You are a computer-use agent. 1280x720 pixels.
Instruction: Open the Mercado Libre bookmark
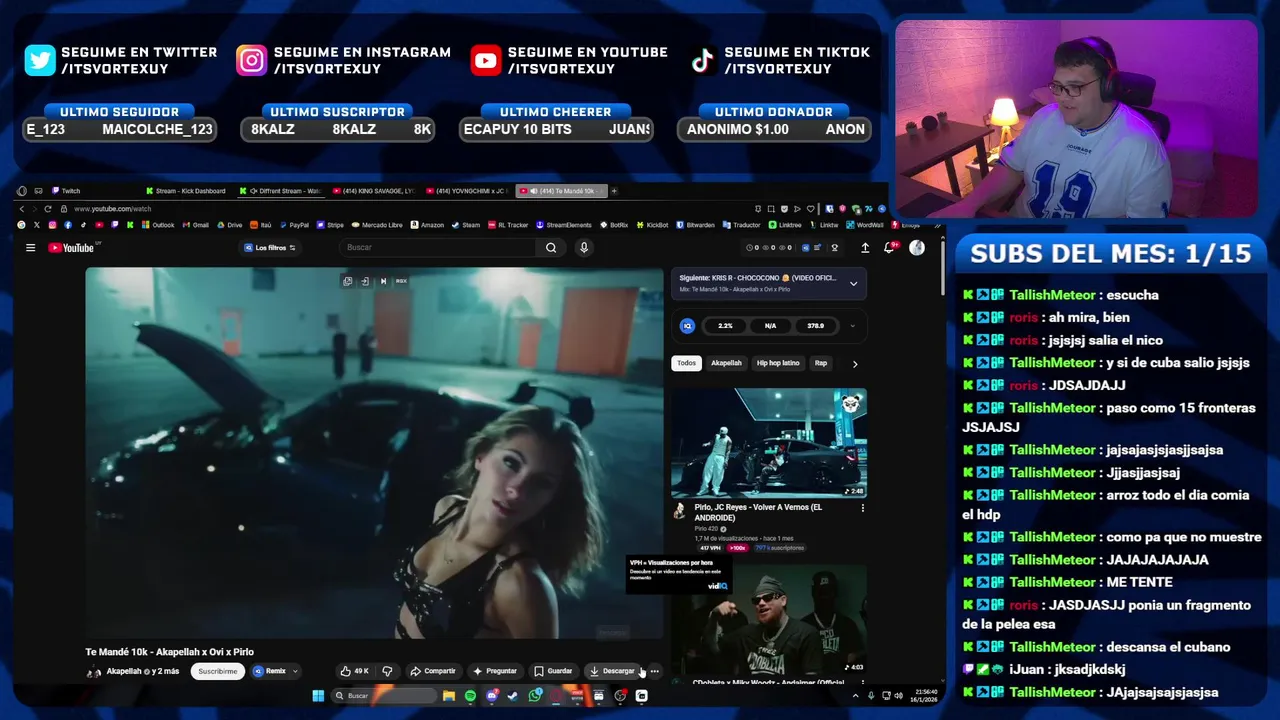pyautogui.click(x=376, y=225)
